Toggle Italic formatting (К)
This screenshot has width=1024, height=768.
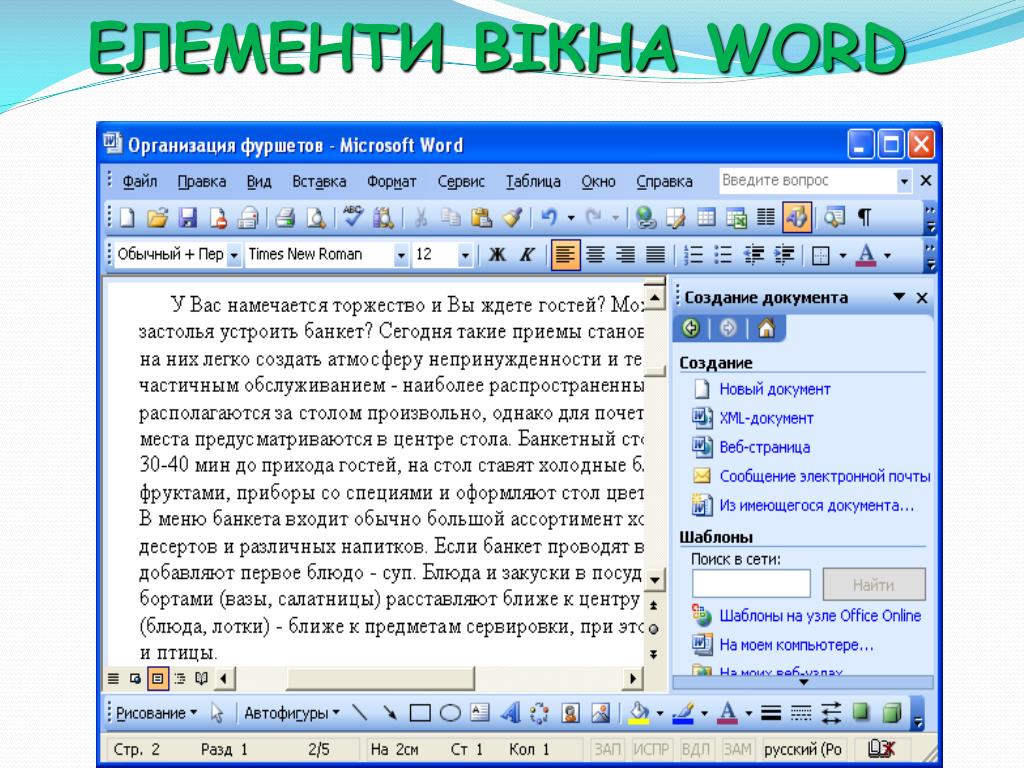[527, 255]
